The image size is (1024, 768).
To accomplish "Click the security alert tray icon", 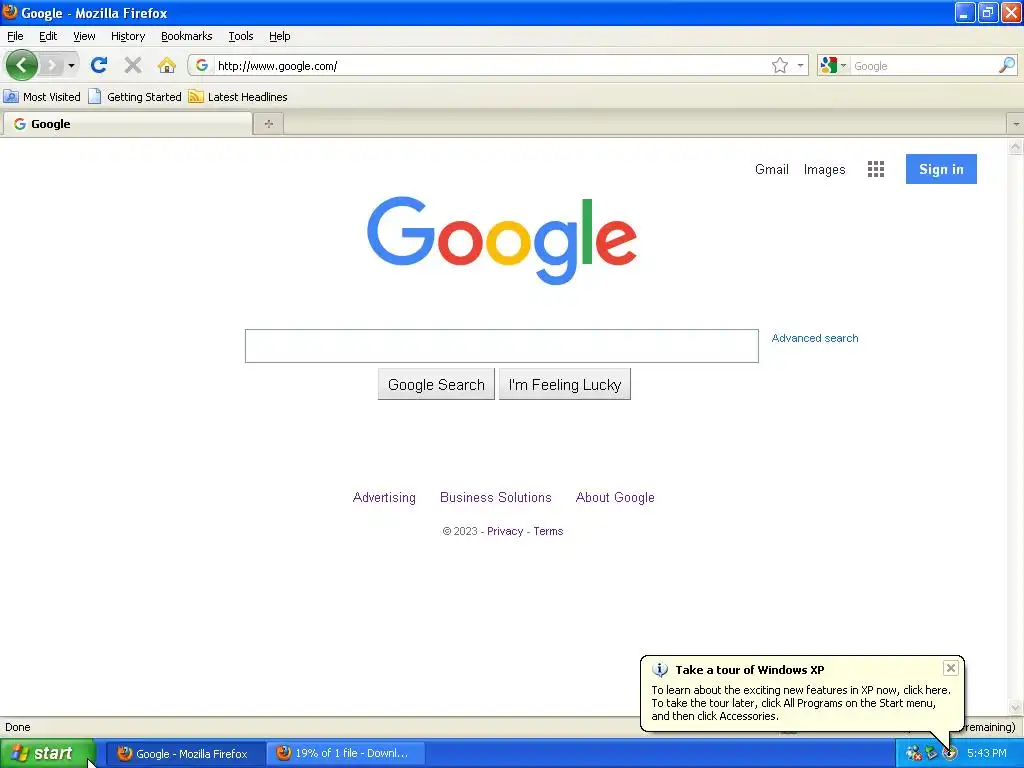I will click(x=913, y=754).
